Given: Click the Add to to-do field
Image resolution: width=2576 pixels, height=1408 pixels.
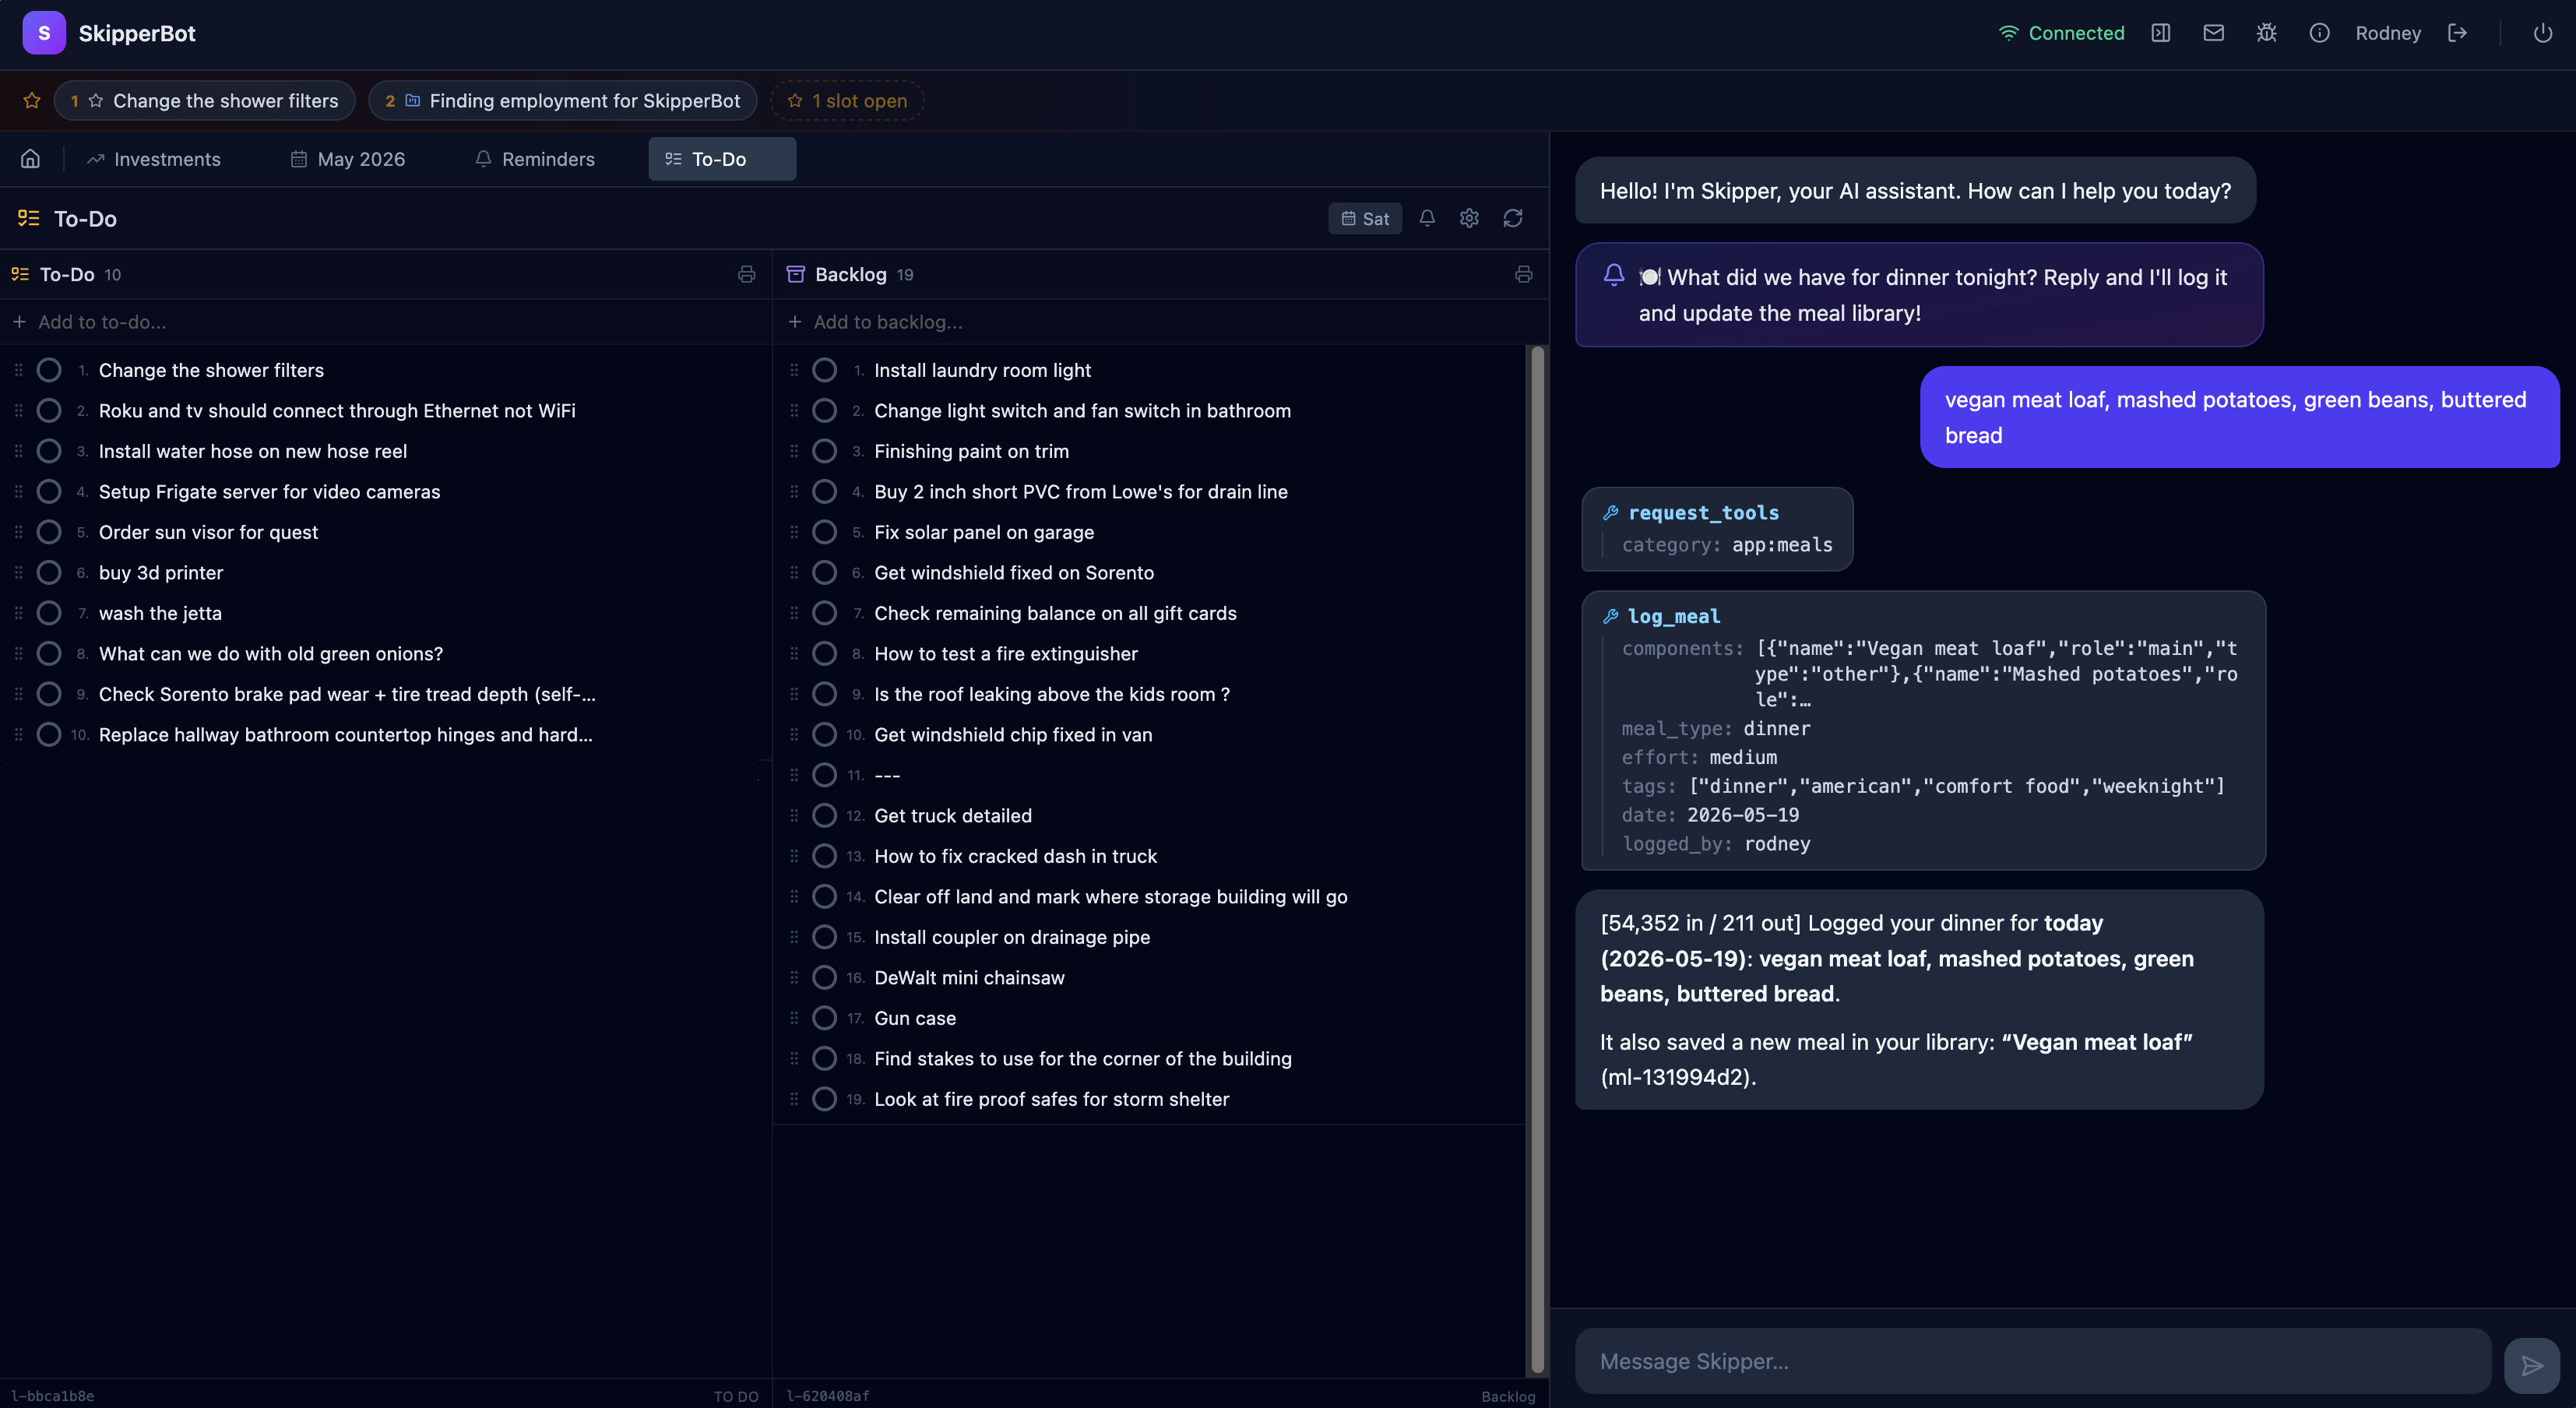Looking at the screenshot, I should pyautogui.click(x=385, y=322).
